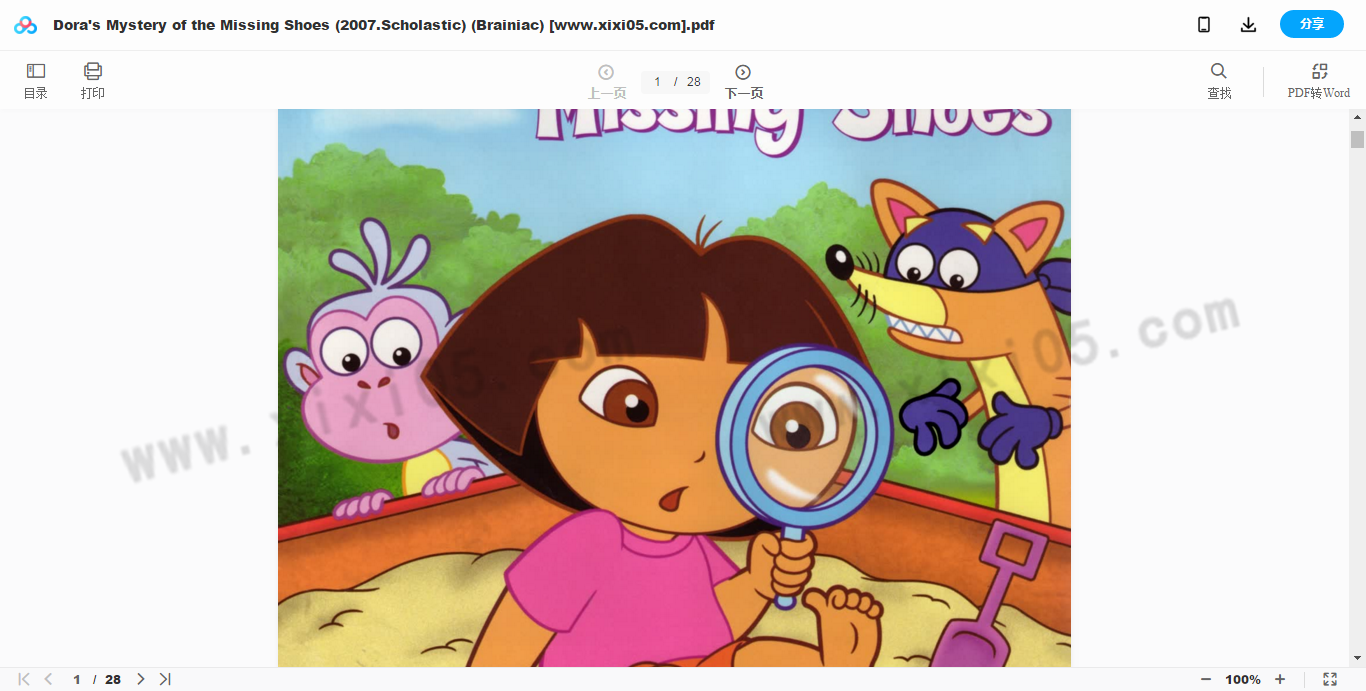
Task: Open the 目录 table of contents panel
Action: pyautogui.click(x=36, y=81)
